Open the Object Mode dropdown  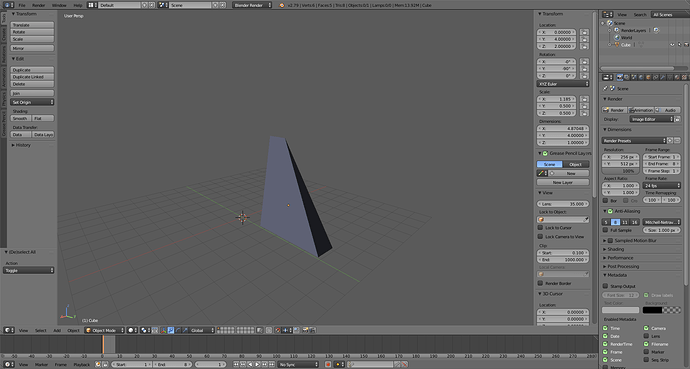point(104,330)
